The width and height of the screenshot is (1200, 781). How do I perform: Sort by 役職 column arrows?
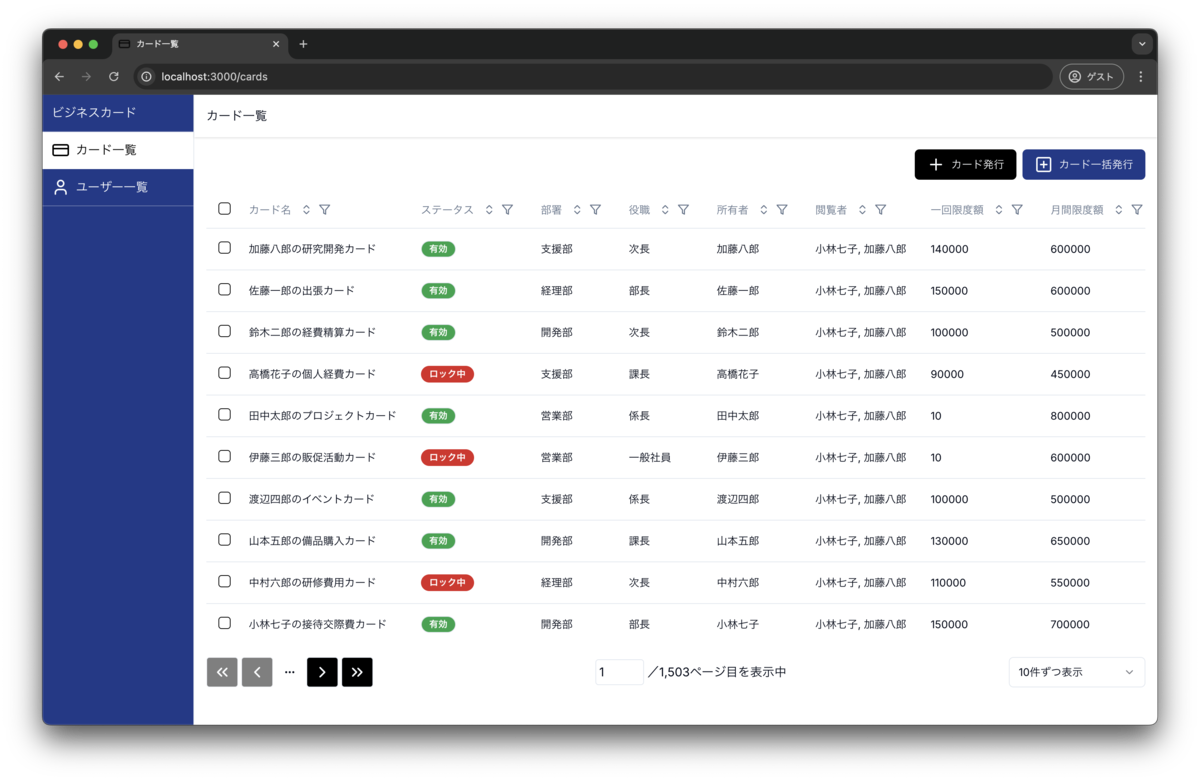[665, 210]
